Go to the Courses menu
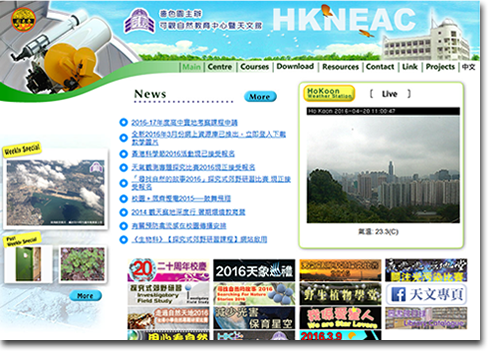Screen dimensions: 504x360 click(254, 67)
